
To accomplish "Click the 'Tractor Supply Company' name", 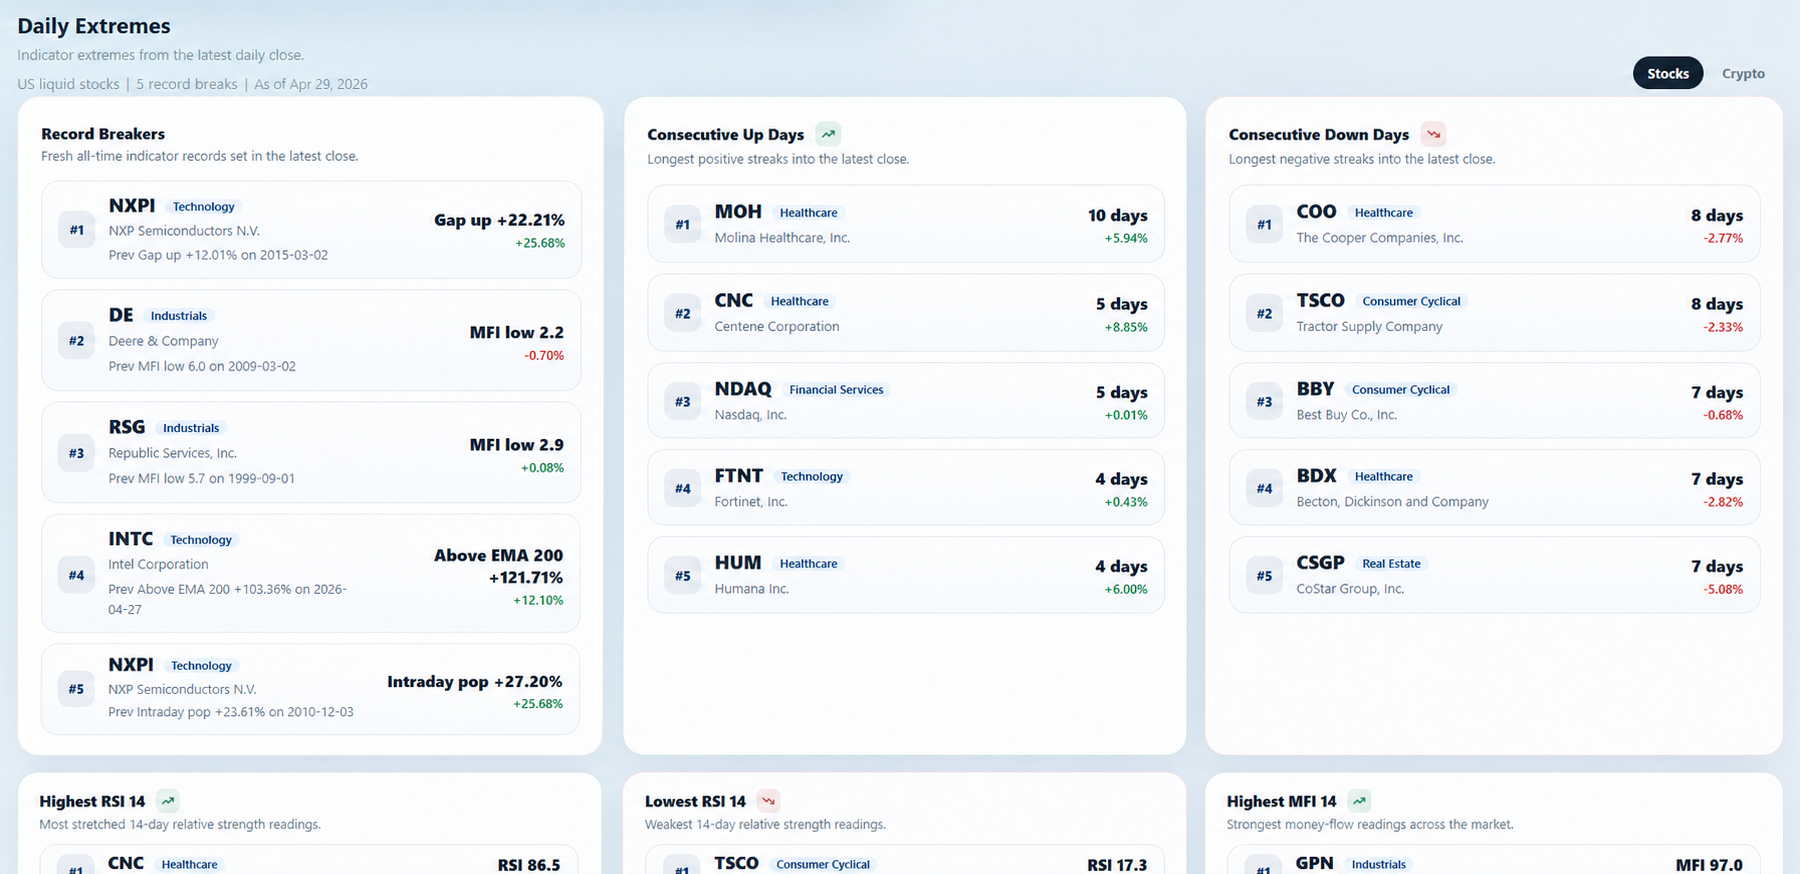I will tap(1369, 327).
